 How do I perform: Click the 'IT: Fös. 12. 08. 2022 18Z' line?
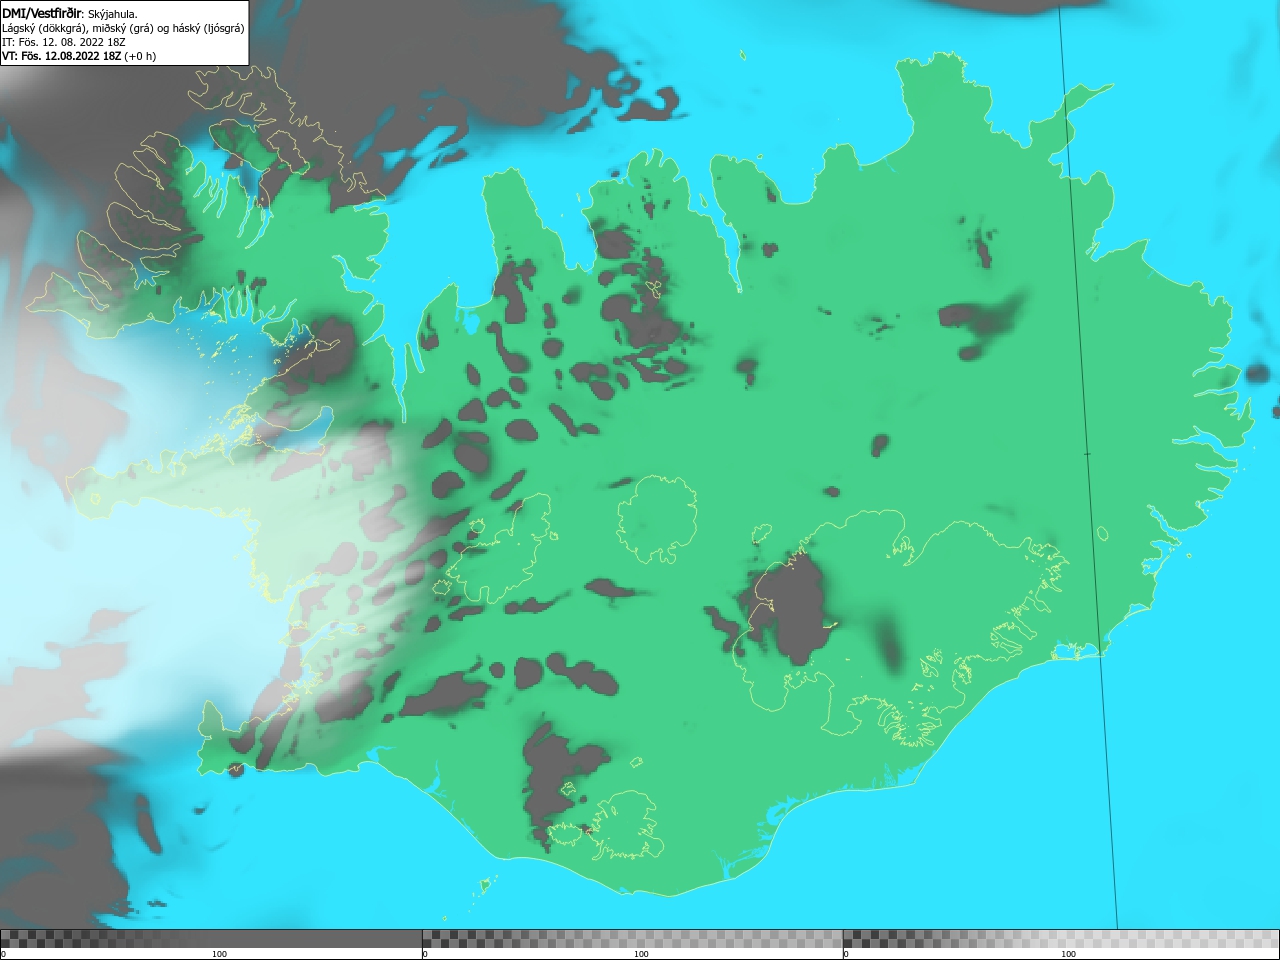64,42
